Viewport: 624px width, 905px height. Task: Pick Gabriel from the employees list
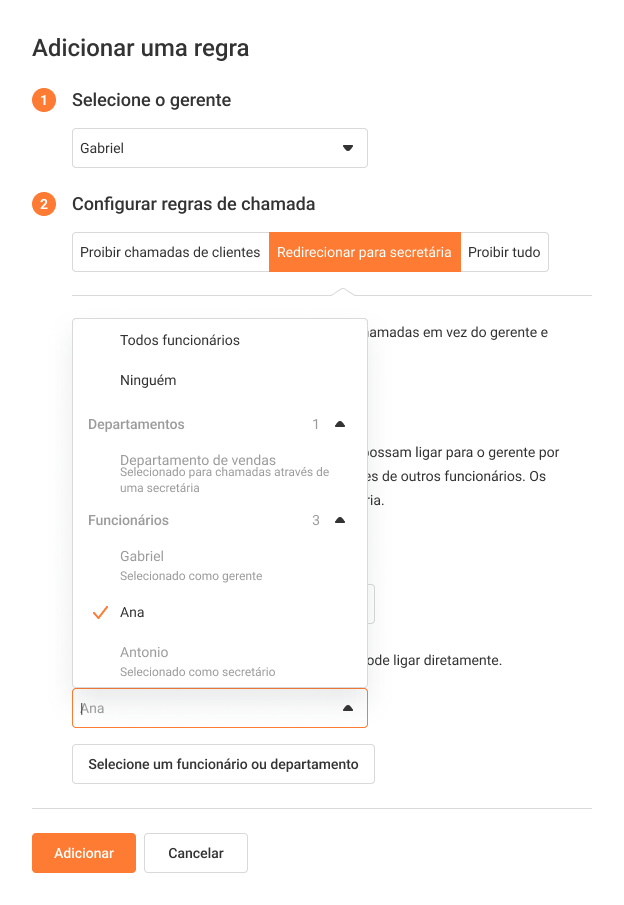(142, 556)
